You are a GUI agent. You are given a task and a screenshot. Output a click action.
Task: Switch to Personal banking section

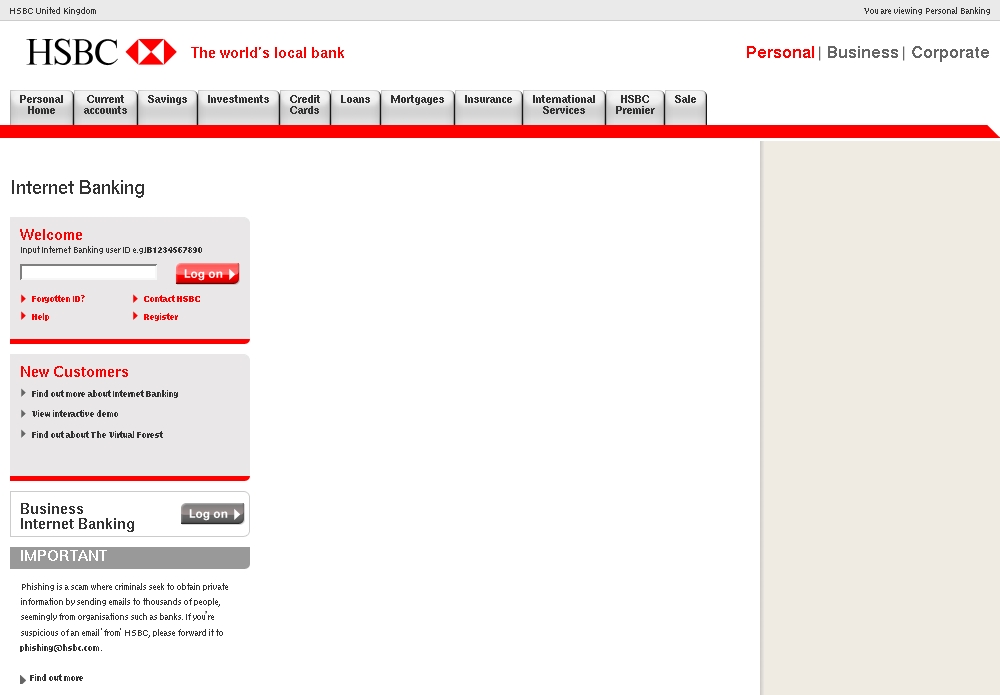(x=780, y=52)
